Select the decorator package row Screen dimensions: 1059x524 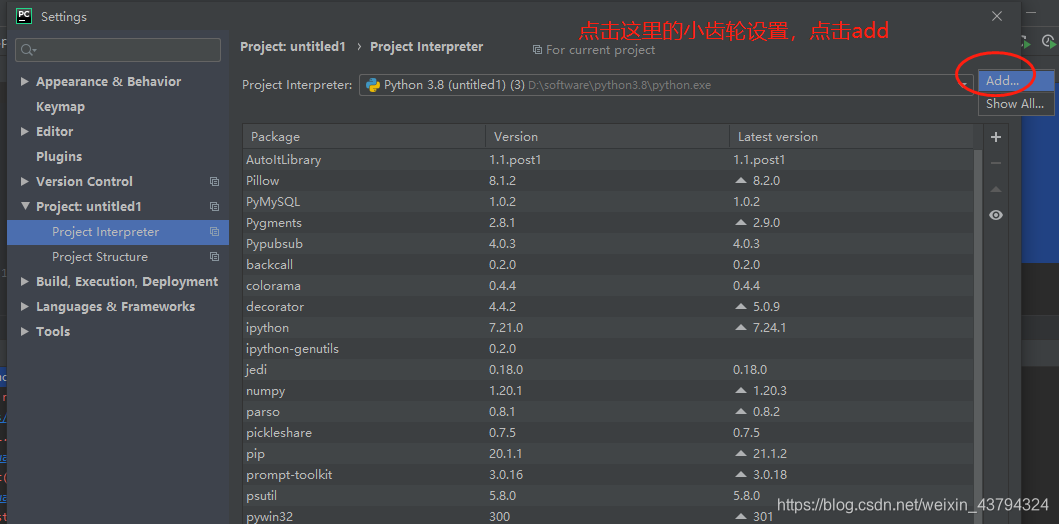tap(608, 307)
